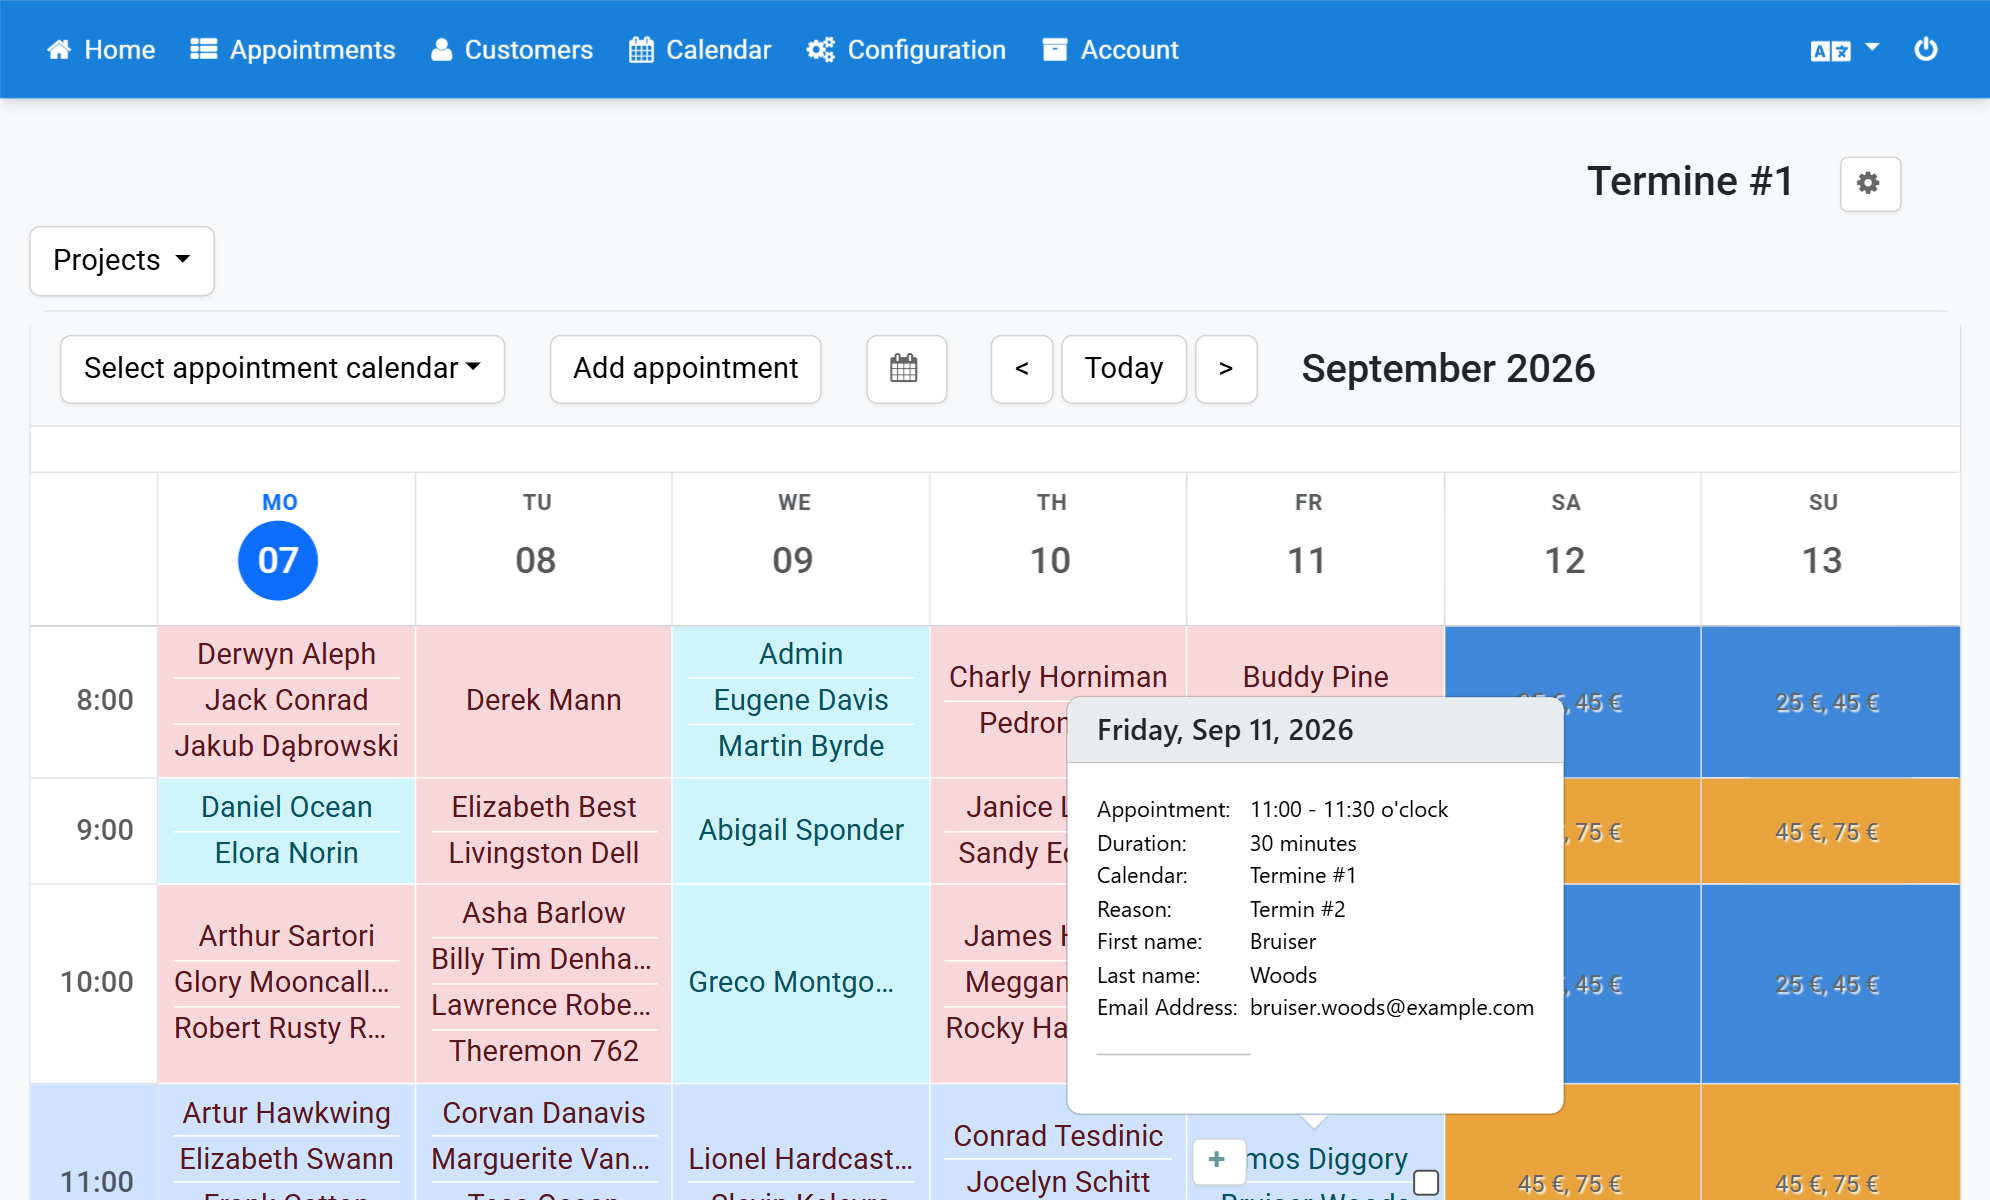The height and width of the screenshot is (1200, 1990).
Task: Click the plus icon in Friday 11:00 slot
Action: point(1217,1160)
